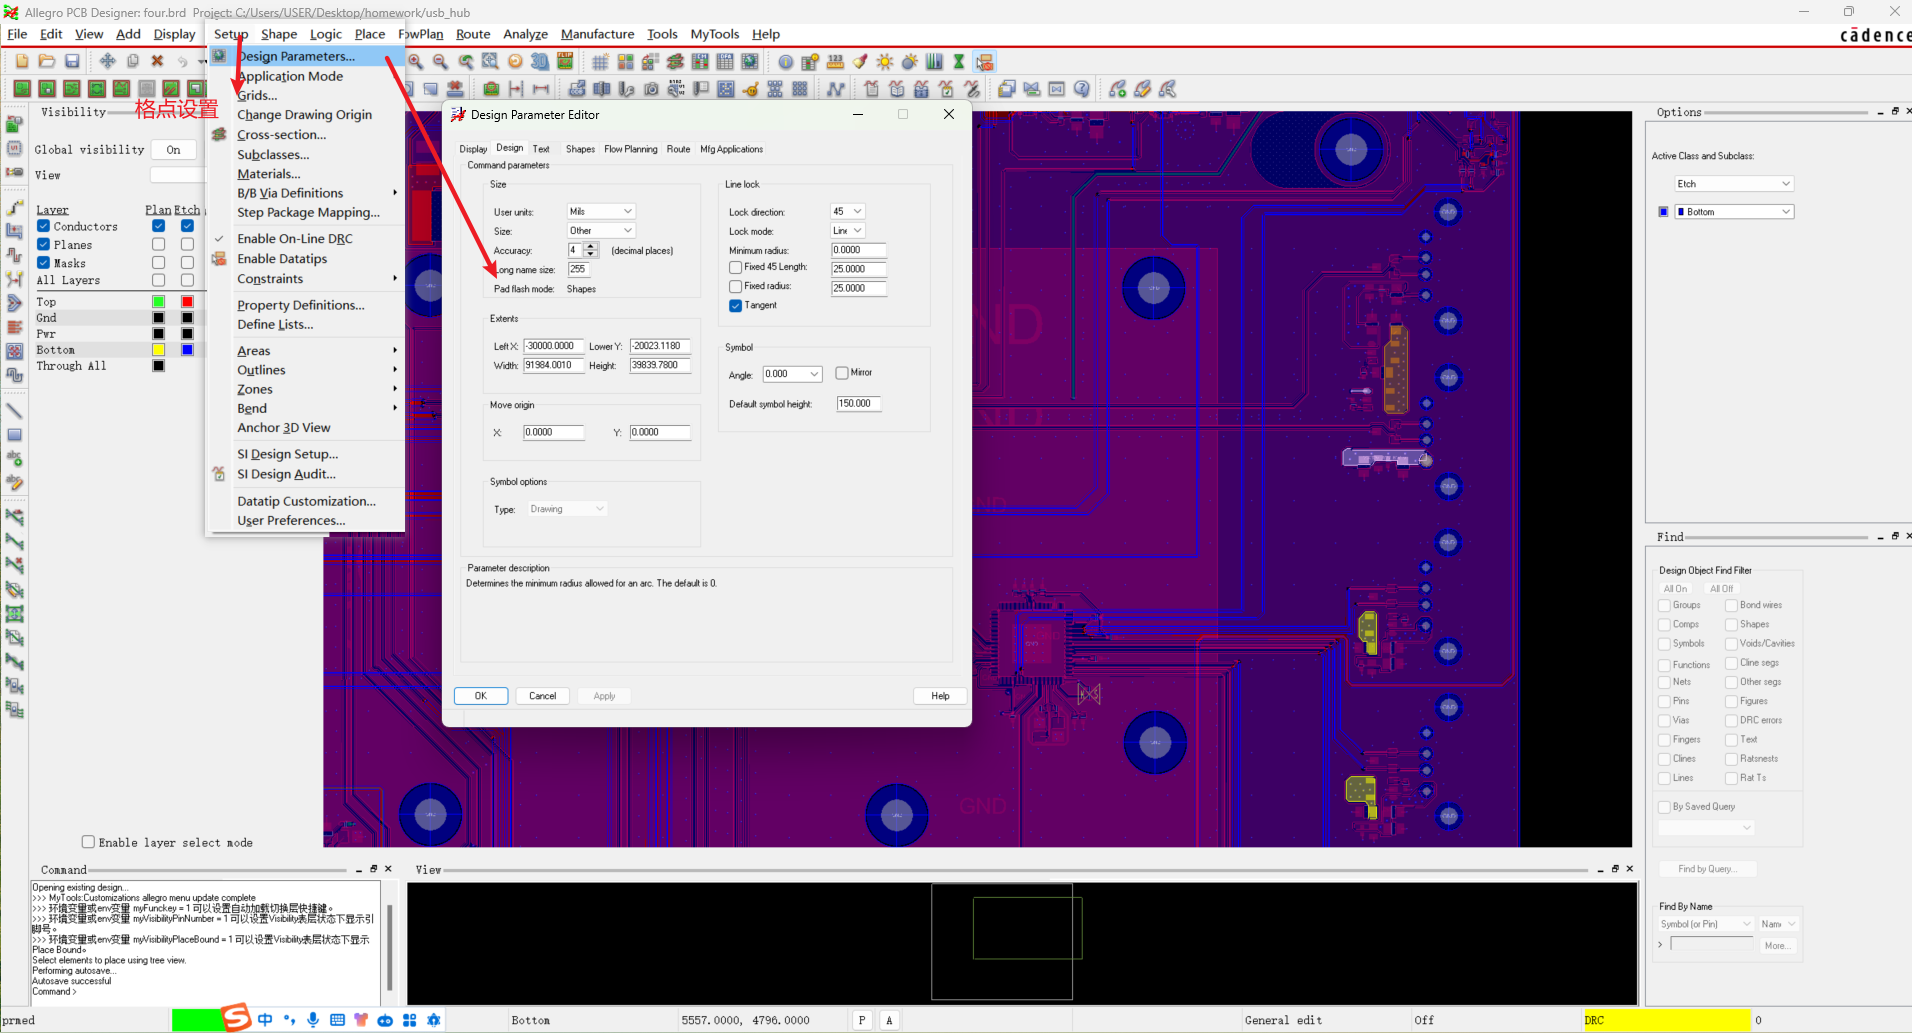Screen dimensions: 1912x1033
Task: Click the question mark help toolbar icon
Action: [x=1081, y=89]
